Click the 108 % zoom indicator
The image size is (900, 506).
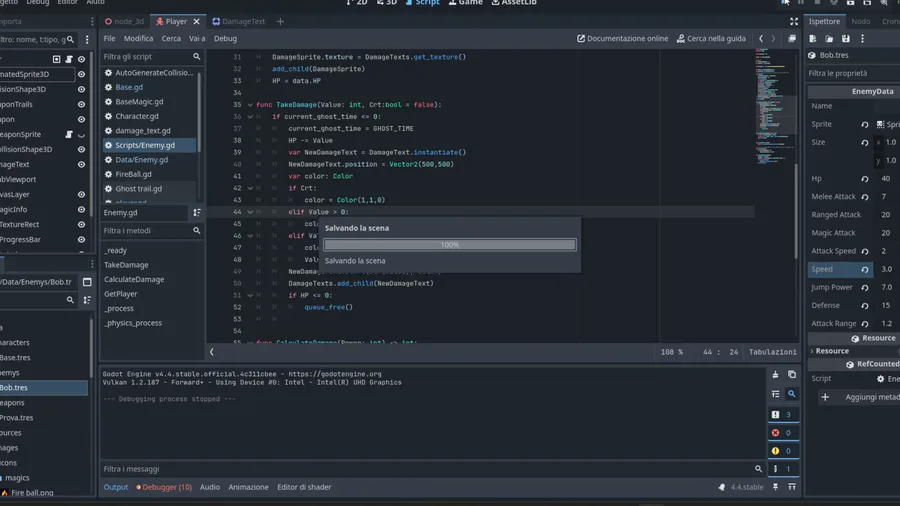coord(672,352)
